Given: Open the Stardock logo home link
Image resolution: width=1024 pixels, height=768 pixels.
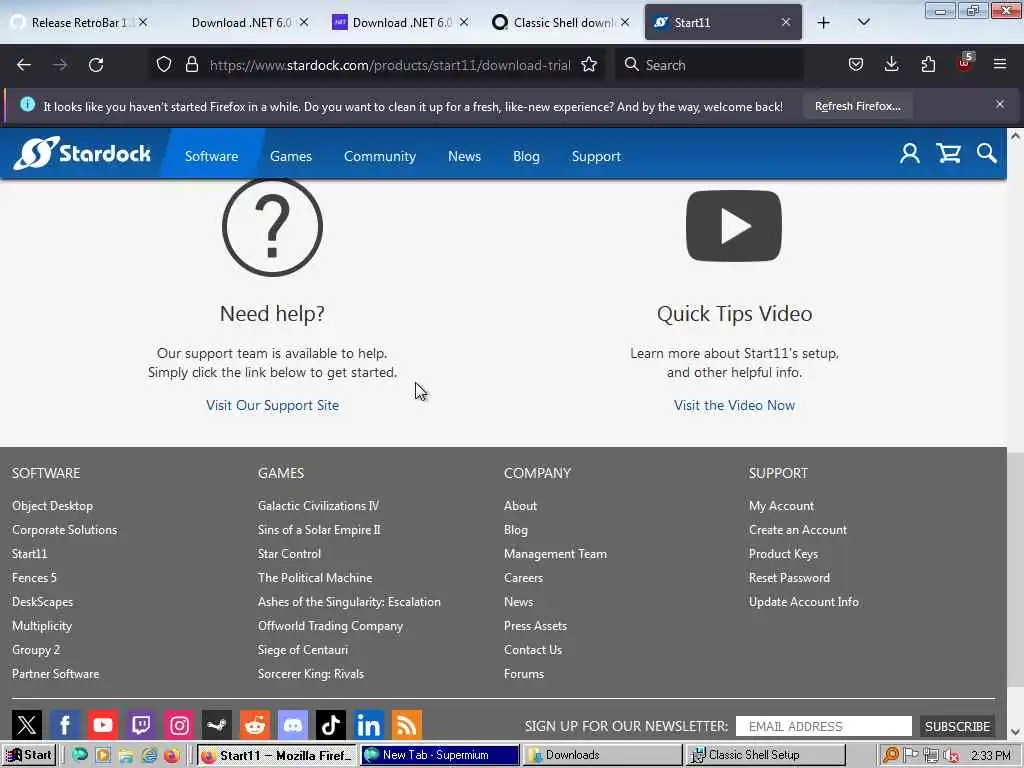Looking at the screenshot, I should click(x=82, y=153).
